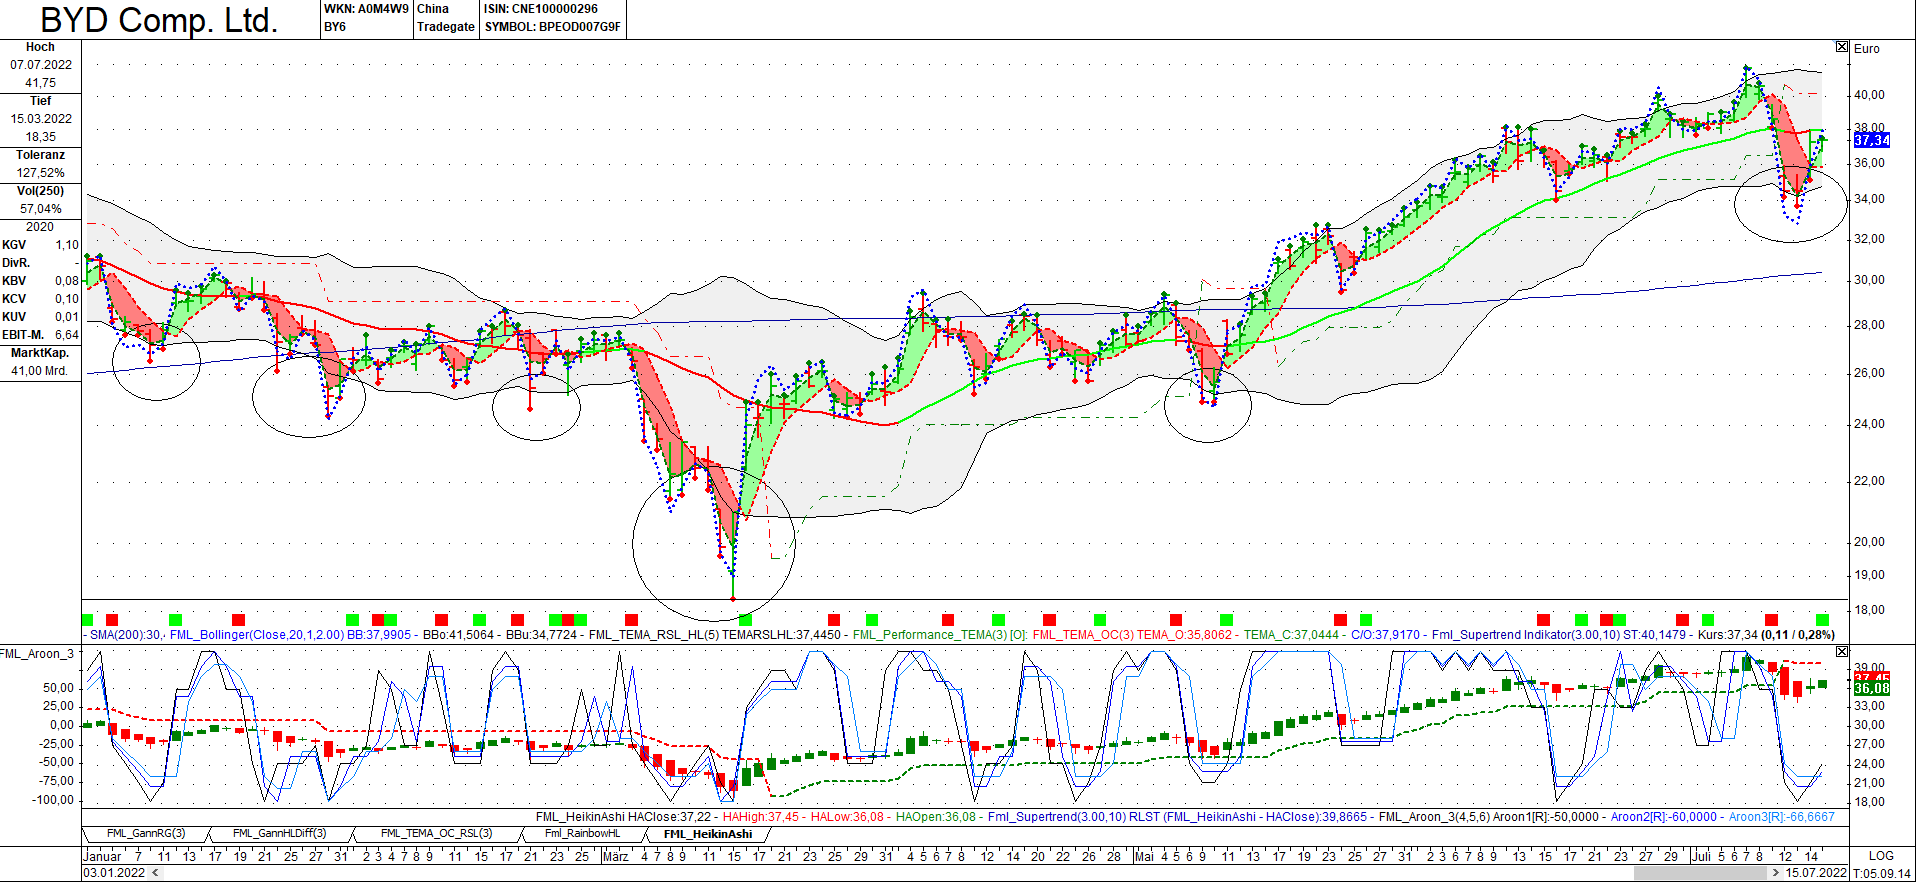Click the Aroon3[R]:-66,6667 legend value
Screen dimensions: 1916x882
coord(1782,817)
